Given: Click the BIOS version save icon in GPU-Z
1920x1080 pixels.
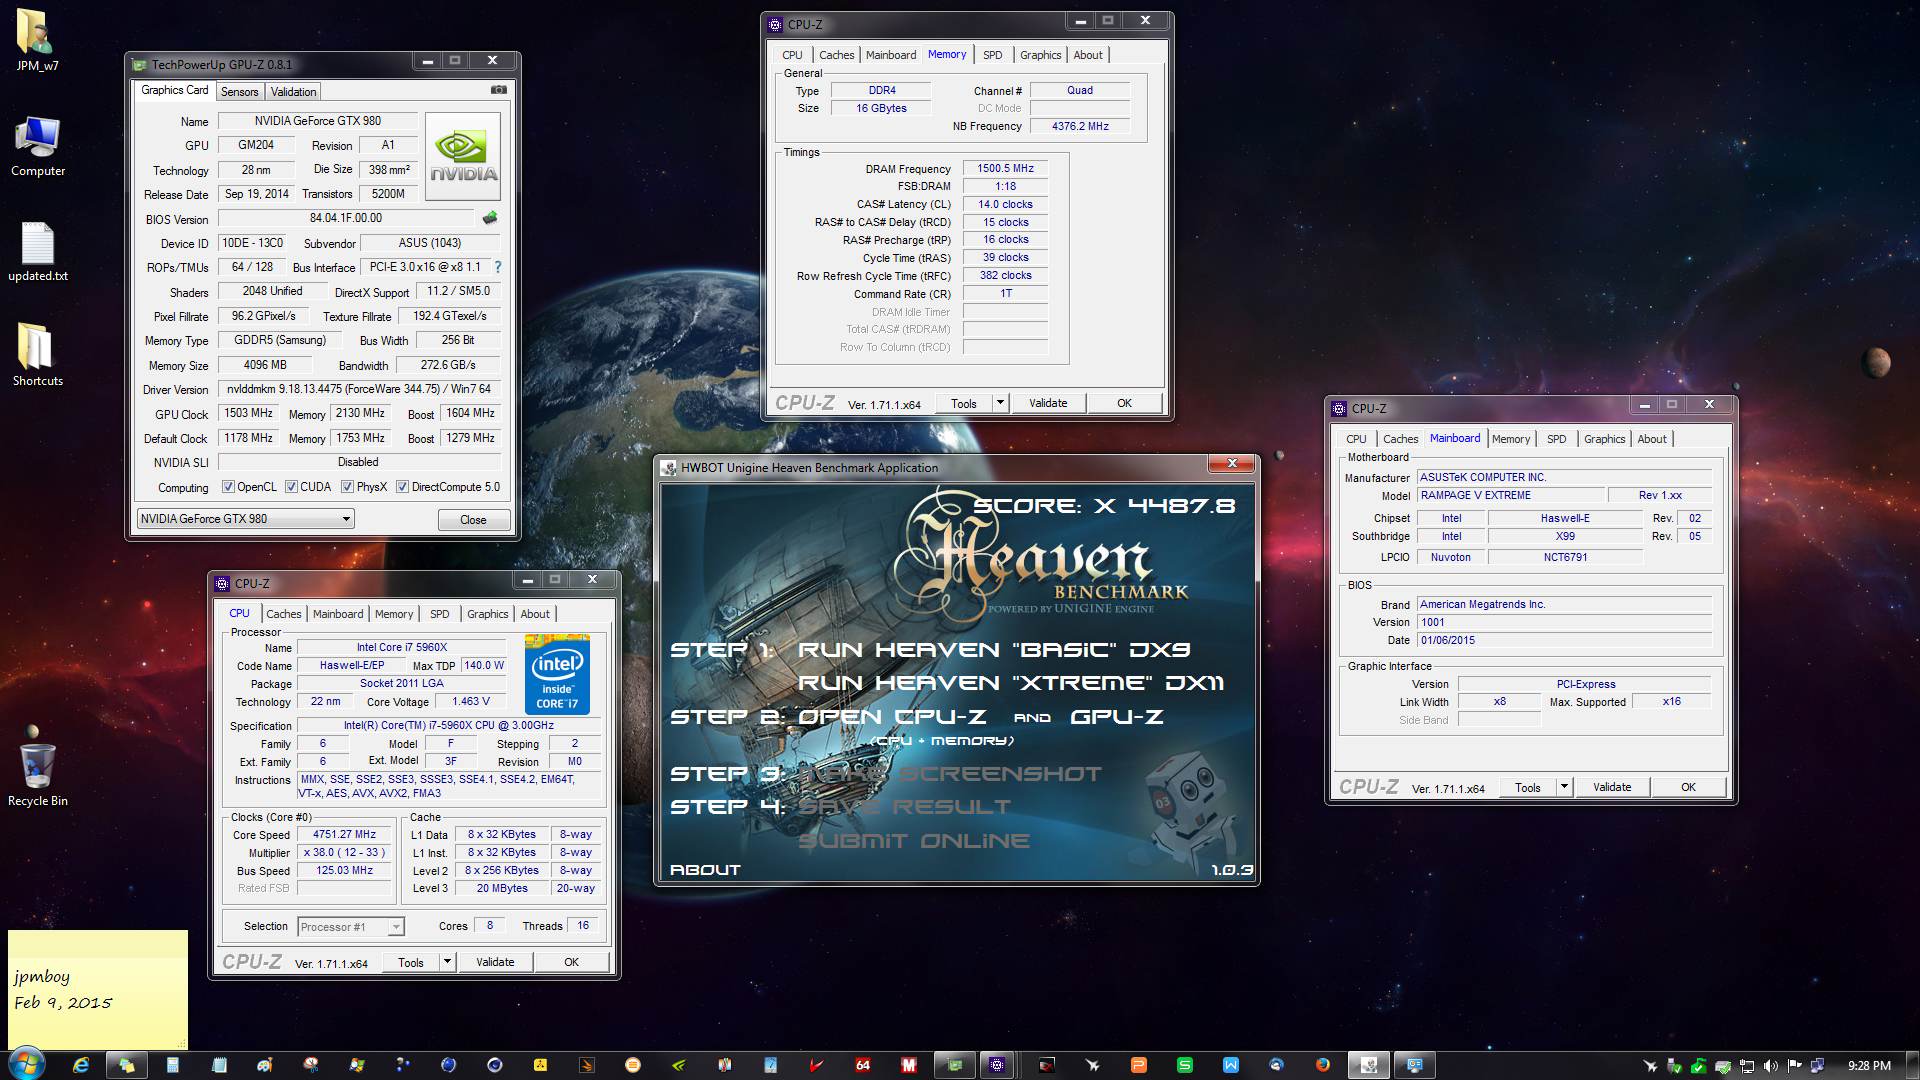Looking at the screenshot, I should [x=490, y=218].
